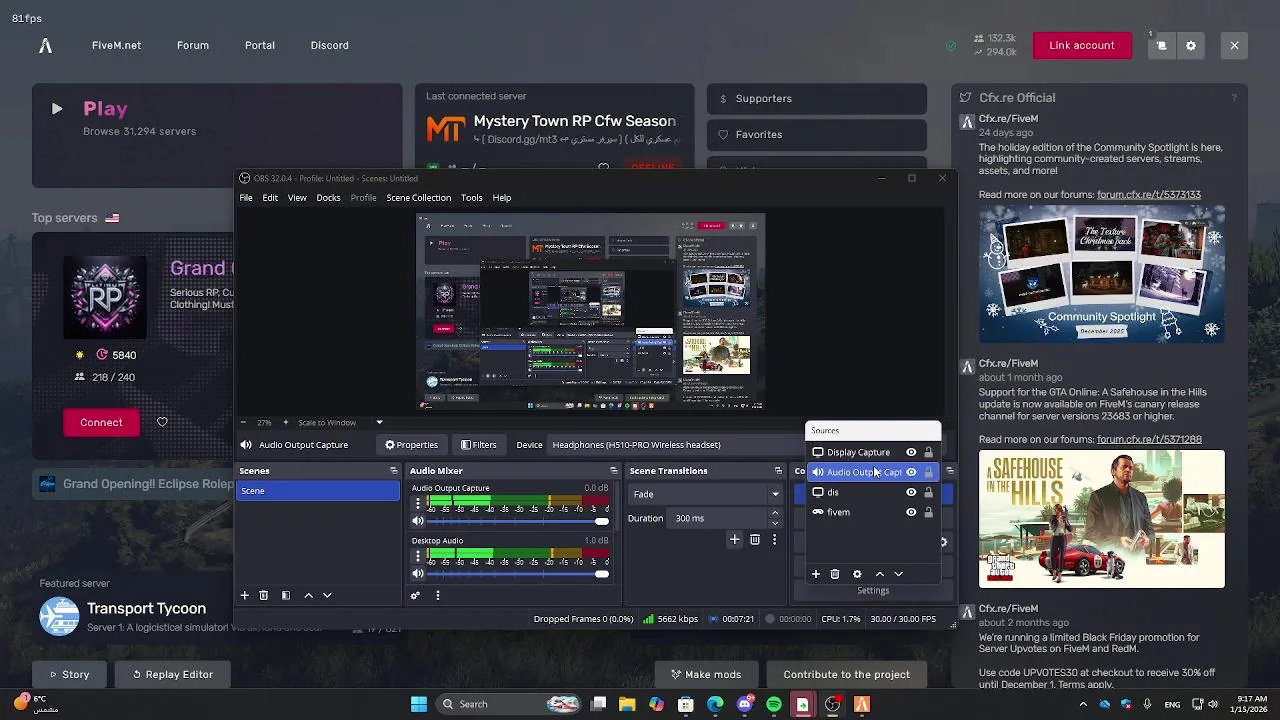Open transition properties three-dot menu

click(x=774, y=539)
